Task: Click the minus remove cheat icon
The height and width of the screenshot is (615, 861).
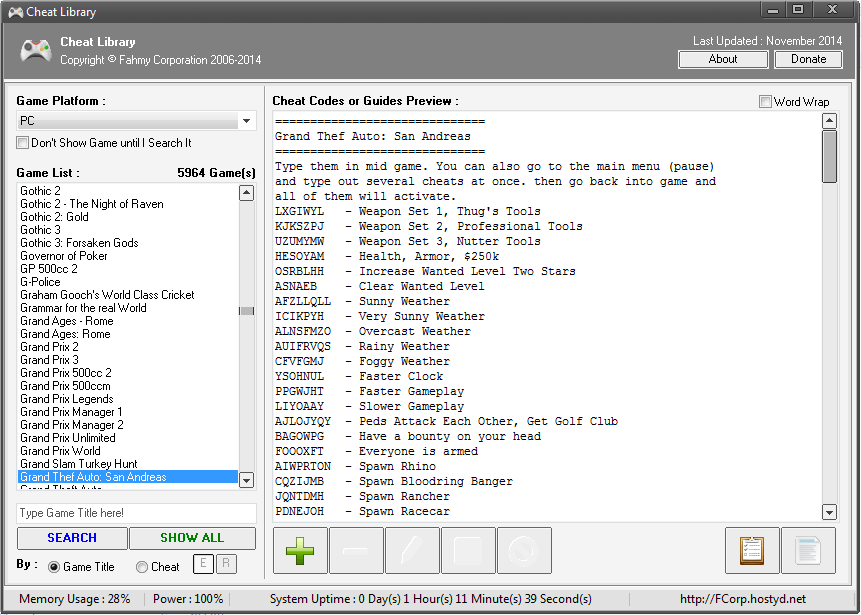Action: pyautogui.click(x=356, y=551)
